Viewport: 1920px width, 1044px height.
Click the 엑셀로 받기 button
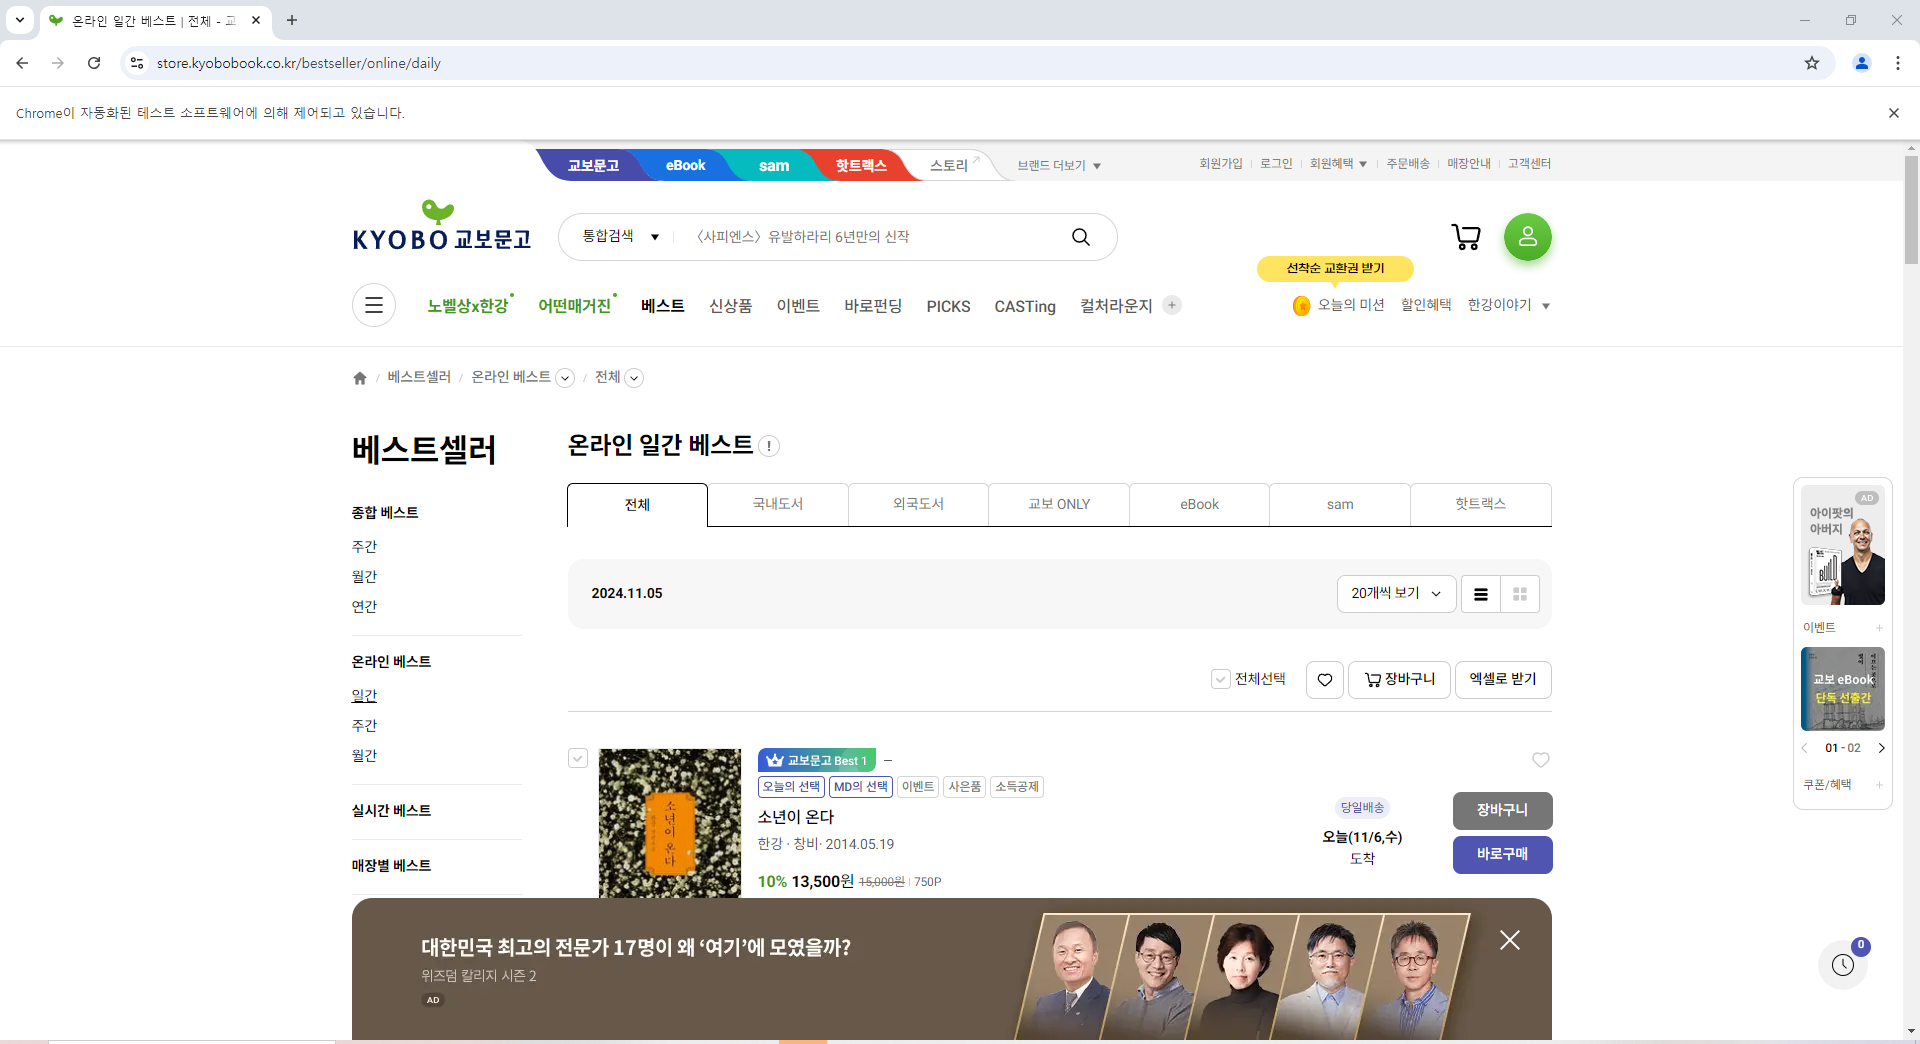point(1503,680)
